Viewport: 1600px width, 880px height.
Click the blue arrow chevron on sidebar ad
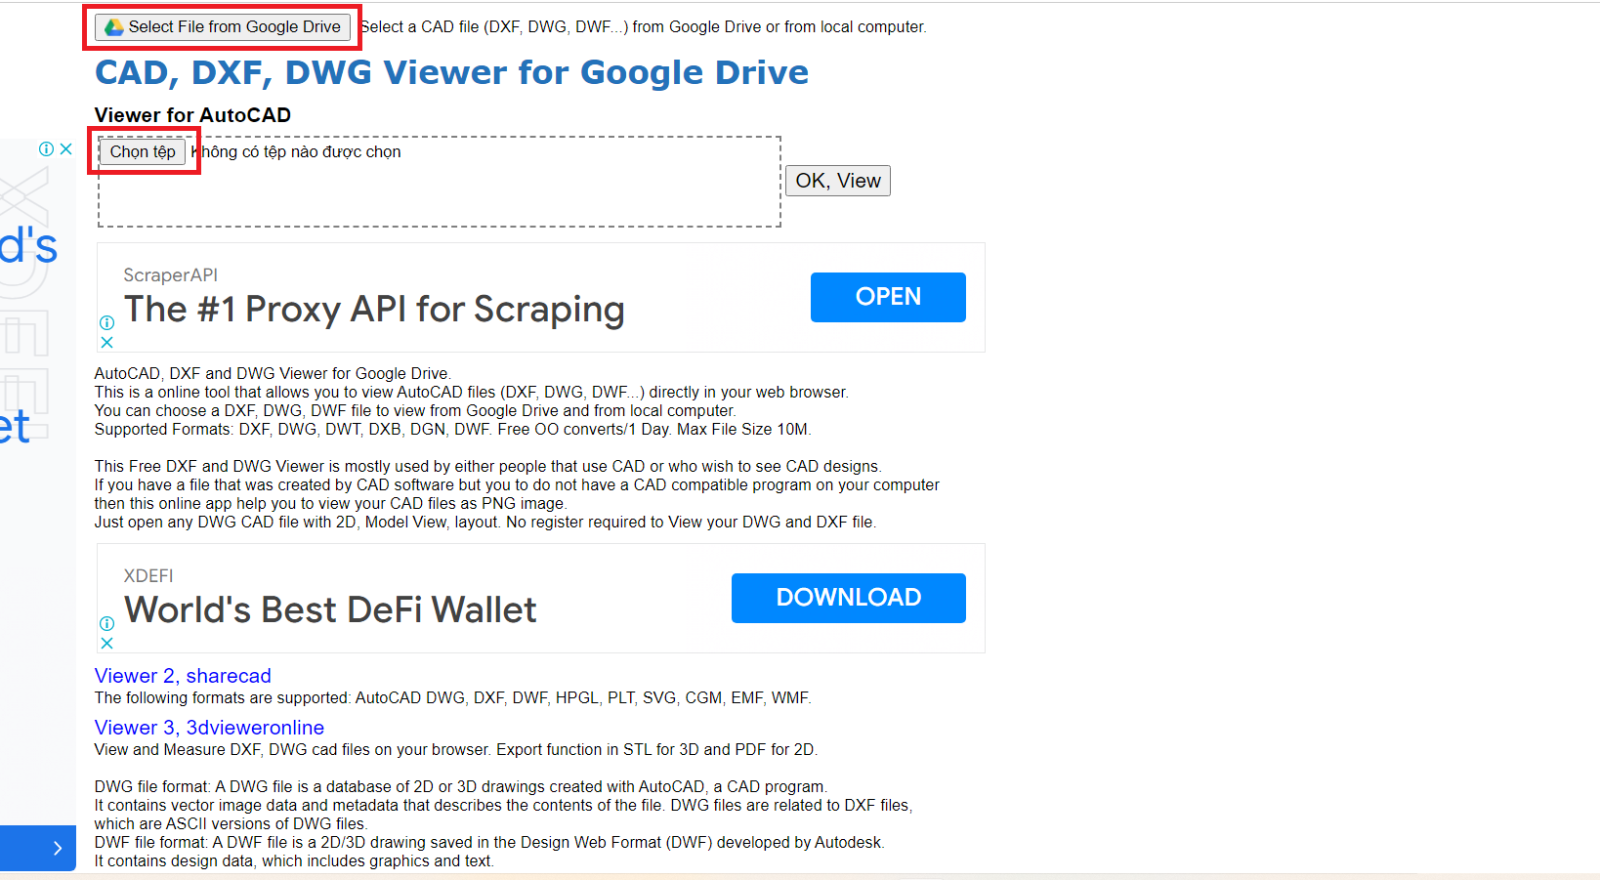(58, 848)
